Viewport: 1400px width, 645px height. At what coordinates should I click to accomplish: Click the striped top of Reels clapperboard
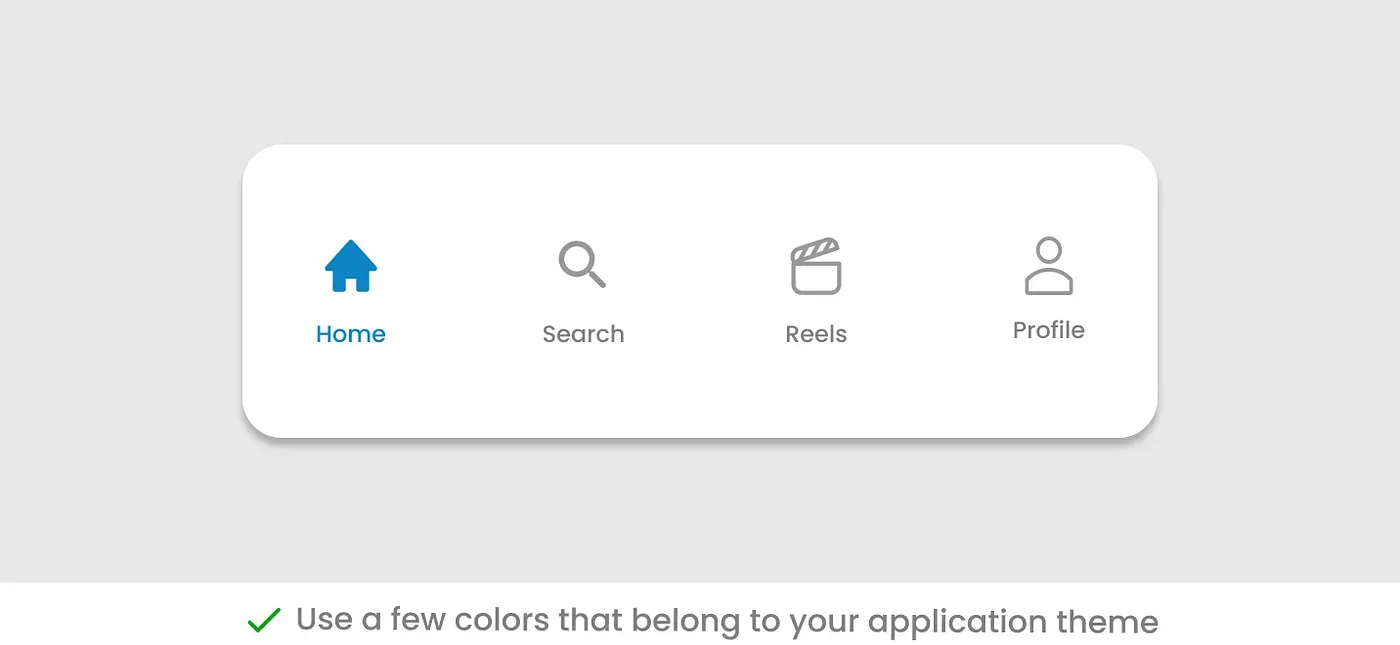click(815, 247)
